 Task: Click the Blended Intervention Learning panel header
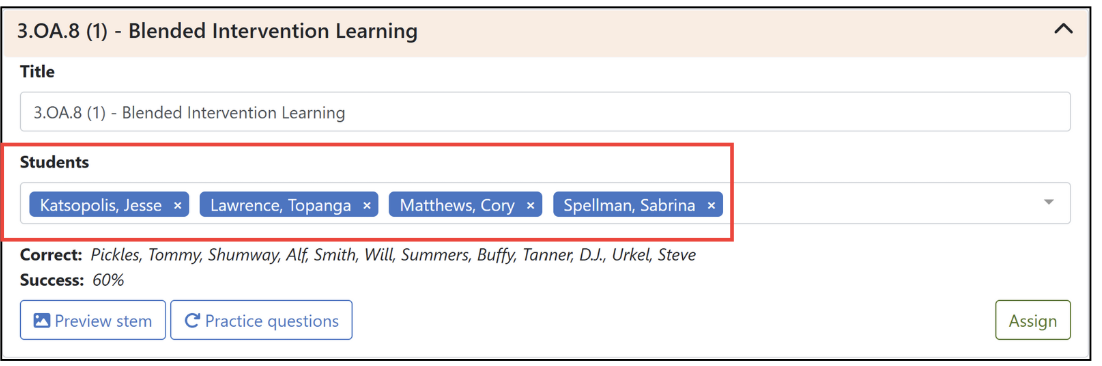545,31
